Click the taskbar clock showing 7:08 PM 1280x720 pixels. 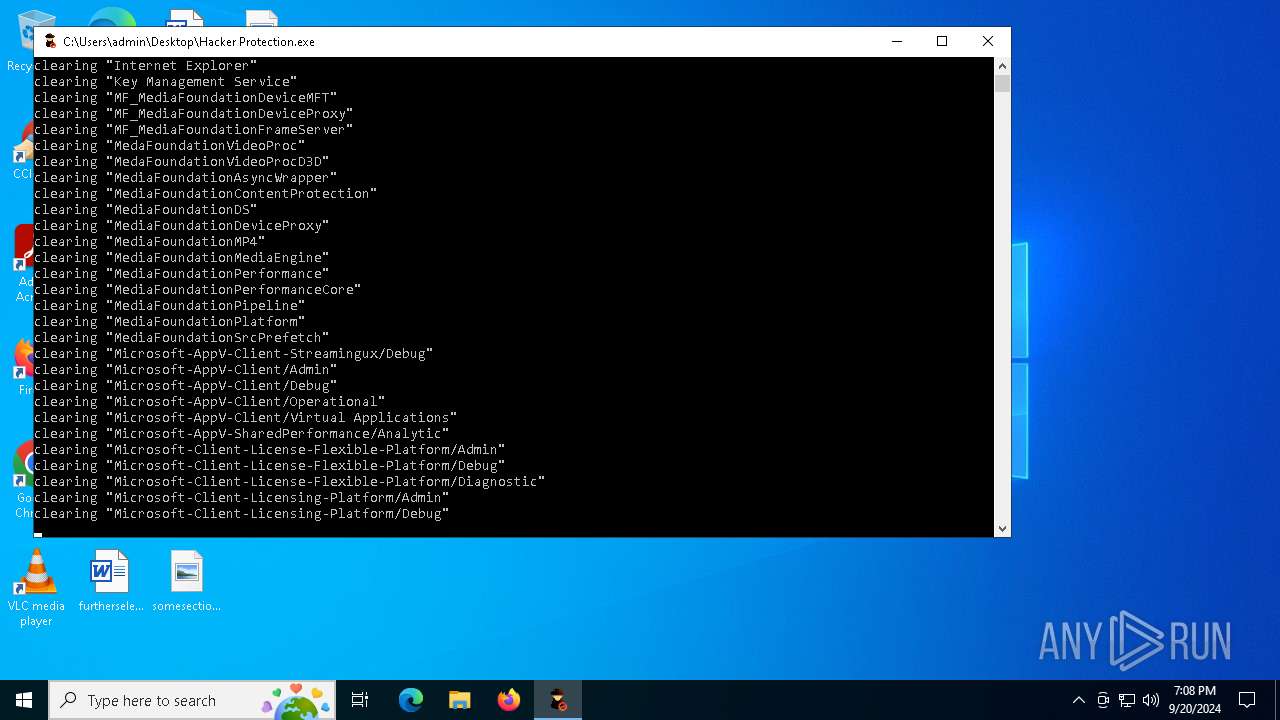coord(1195,700)
